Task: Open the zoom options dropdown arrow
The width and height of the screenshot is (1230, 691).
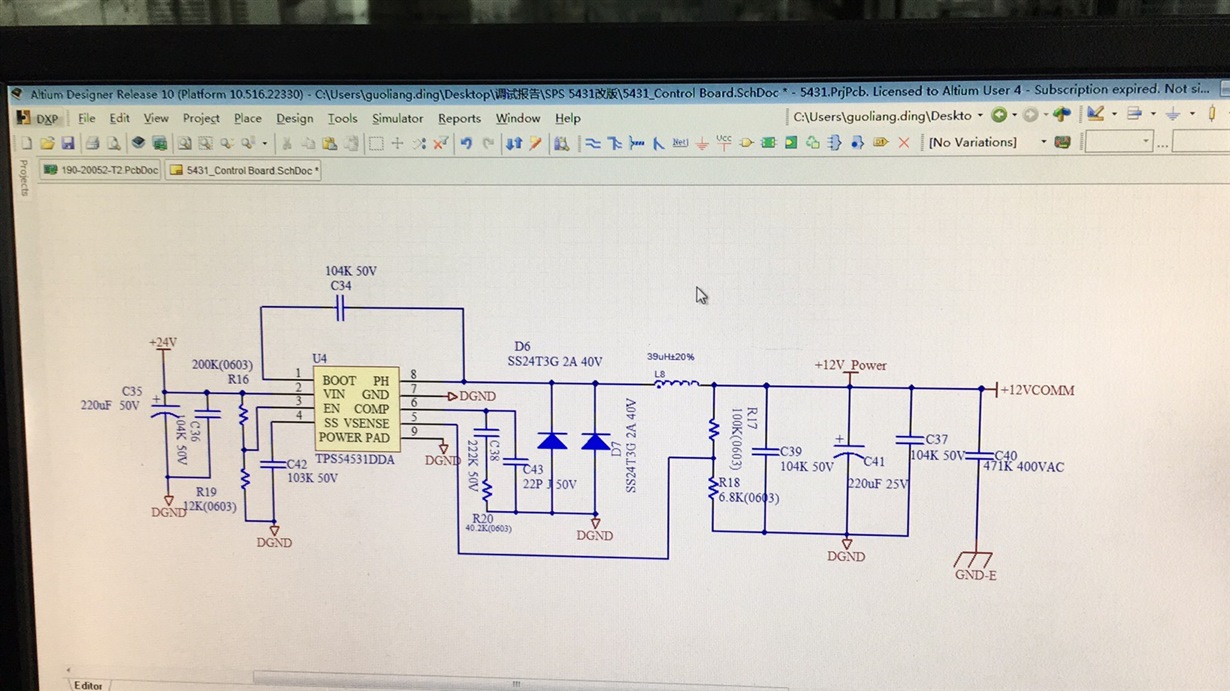Action: coord(265,143)
